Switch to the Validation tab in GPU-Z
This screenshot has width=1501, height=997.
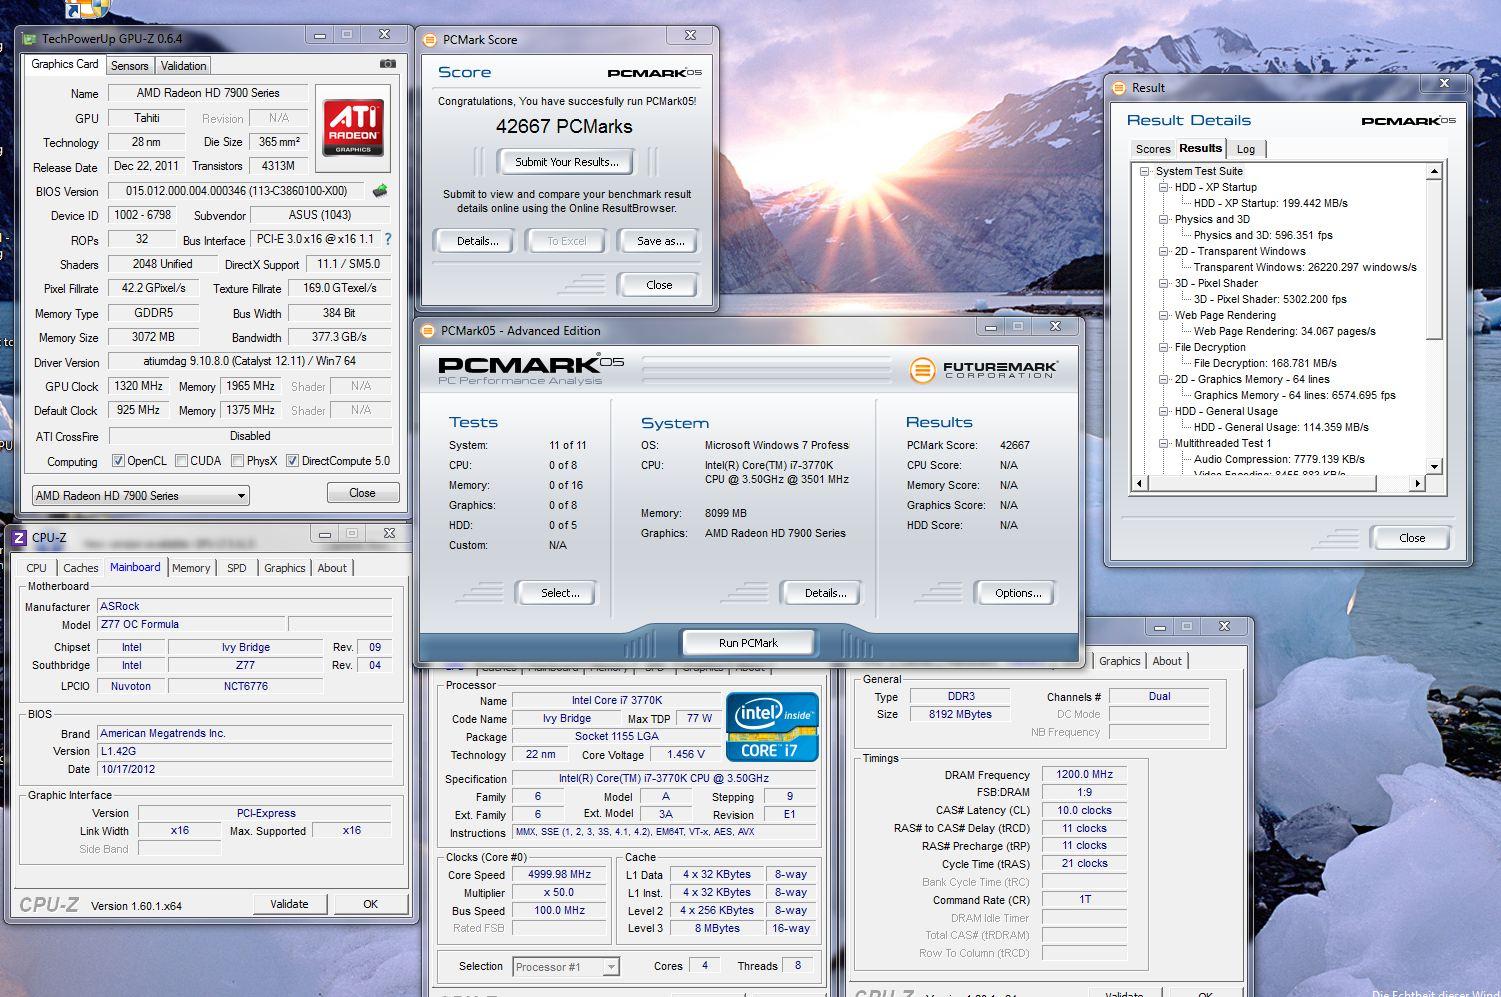(x=184, y=66)
